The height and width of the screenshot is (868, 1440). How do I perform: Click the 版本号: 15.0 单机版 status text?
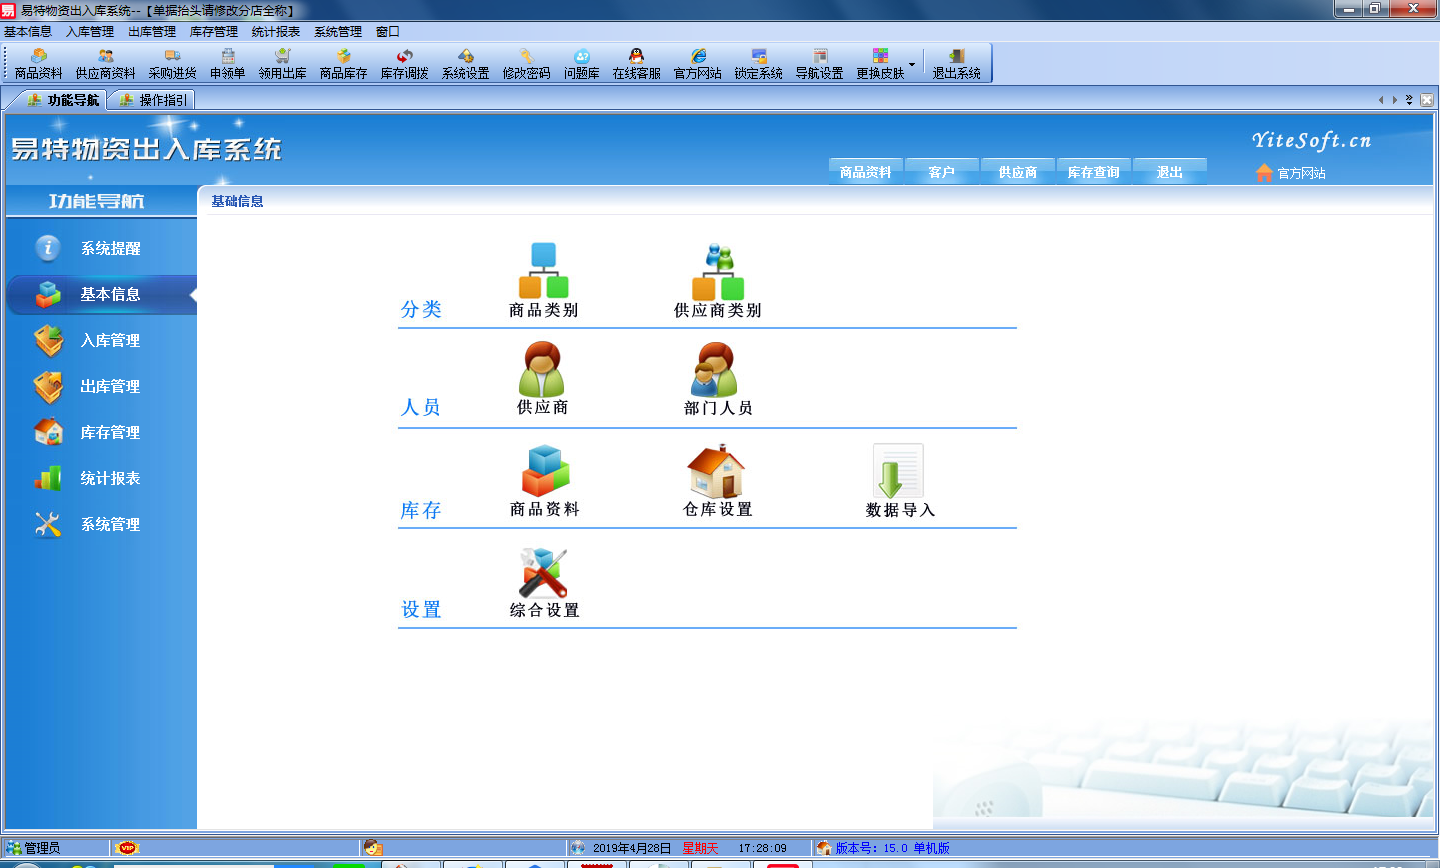893,848
